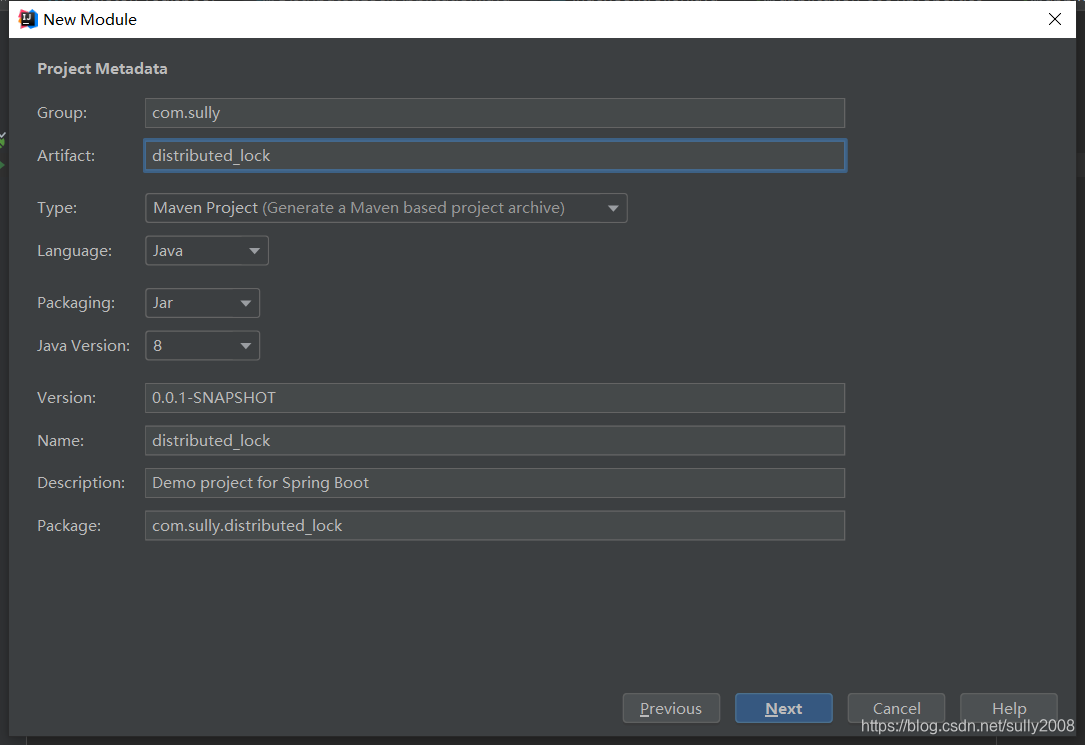Viewport: 1085px width, 745px height.
Task: Close the New Module dialog
Action: [x=1055, y=19]
